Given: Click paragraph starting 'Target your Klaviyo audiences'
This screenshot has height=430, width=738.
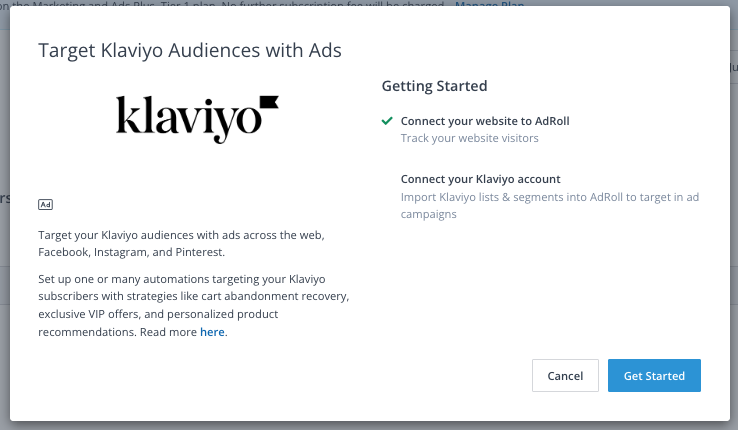Looking at the screenshot, I should 181,243.
